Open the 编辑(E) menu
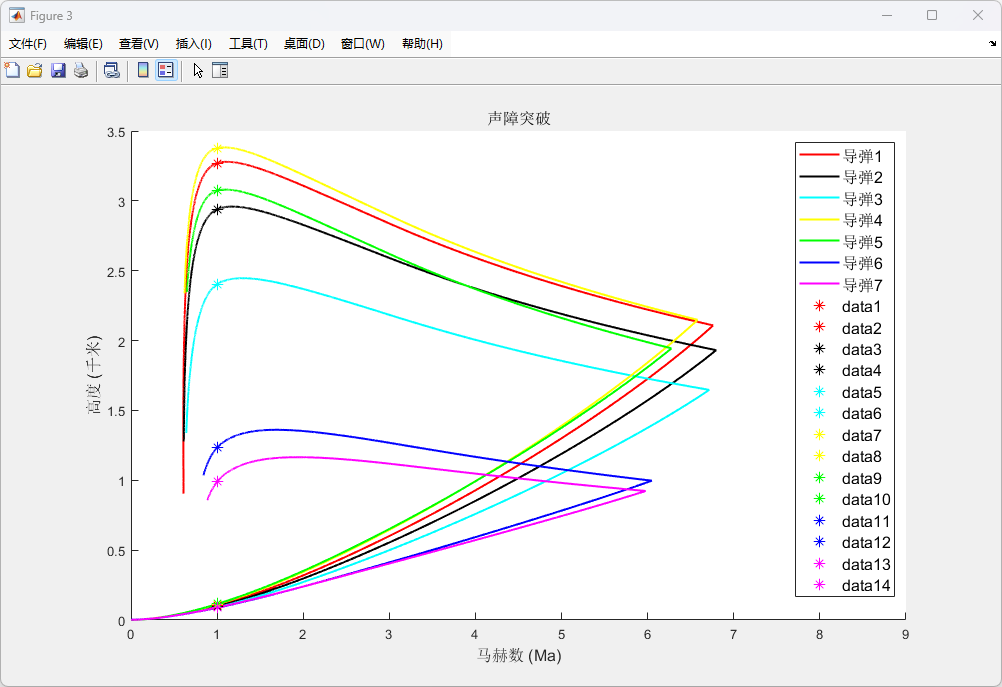Image resolution: width=1002 pixels, height=687 pixels. (x=83, y=44)
